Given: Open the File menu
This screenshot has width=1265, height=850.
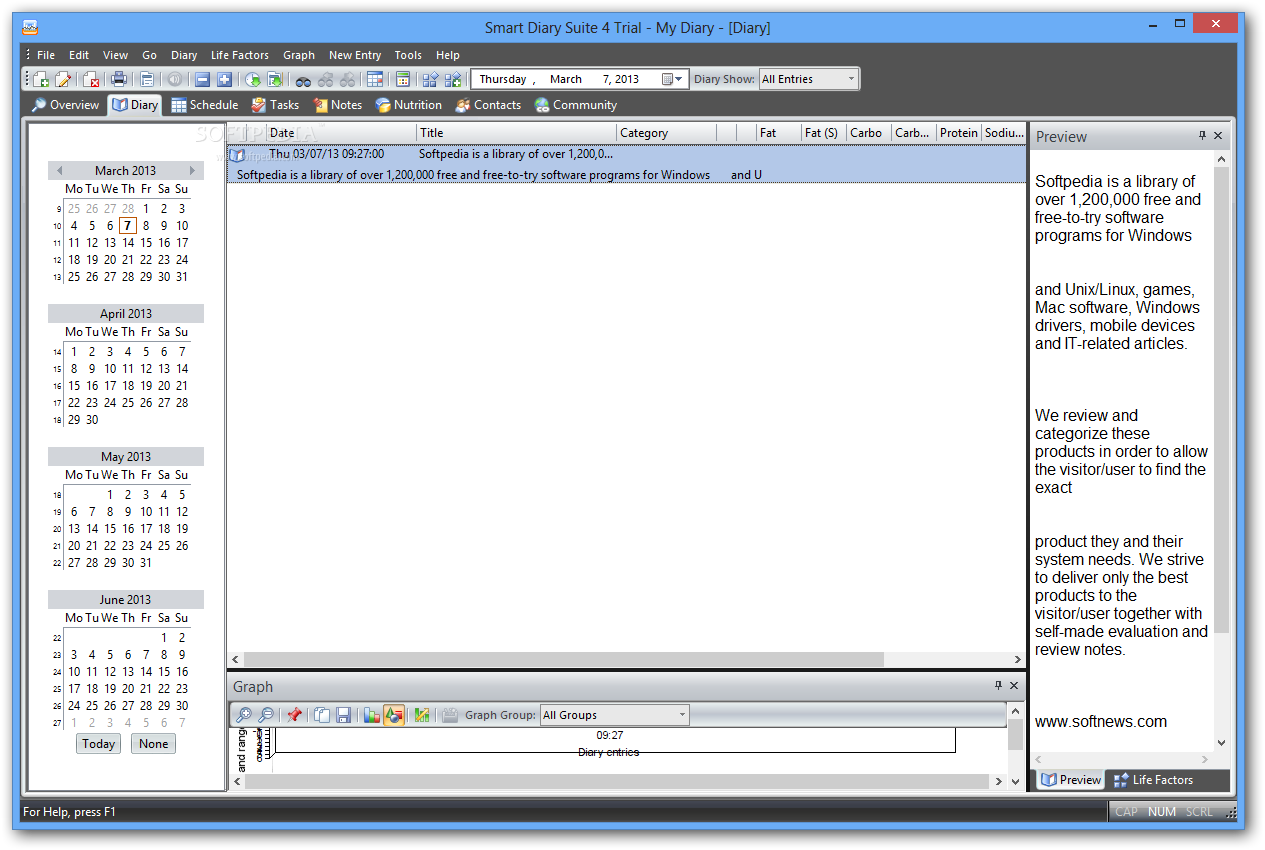Looking at the screenshot, I should [46, 55].
